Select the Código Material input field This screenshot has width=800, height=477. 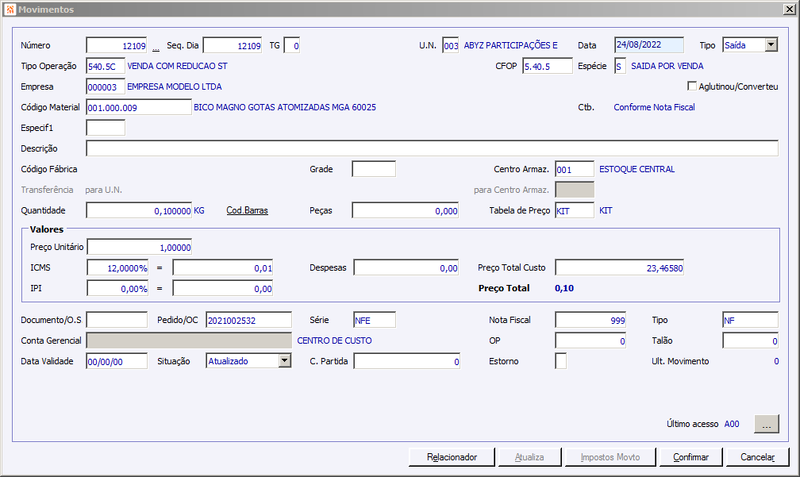coord(139,107)
